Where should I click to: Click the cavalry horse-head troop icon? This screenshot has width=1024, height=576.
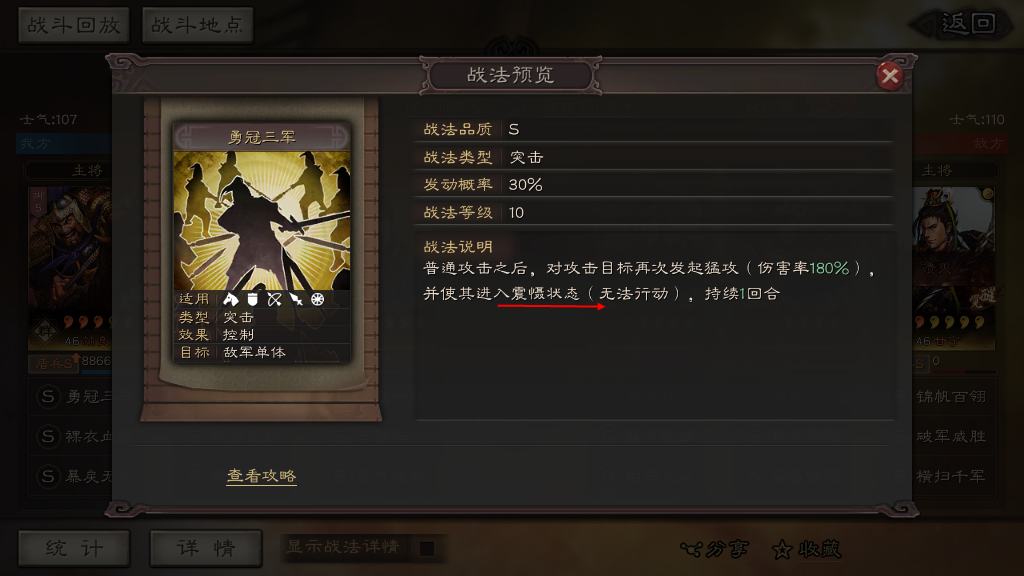[231, 299]
